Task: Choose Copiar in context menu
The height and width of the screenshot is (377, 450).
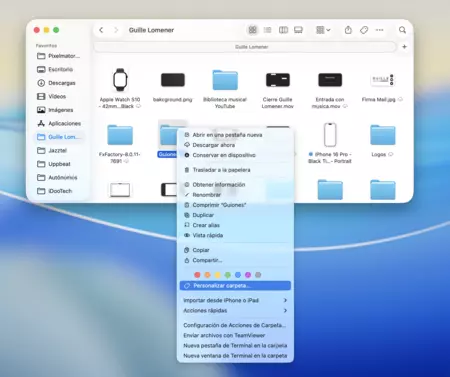Action: pos(235,250)
